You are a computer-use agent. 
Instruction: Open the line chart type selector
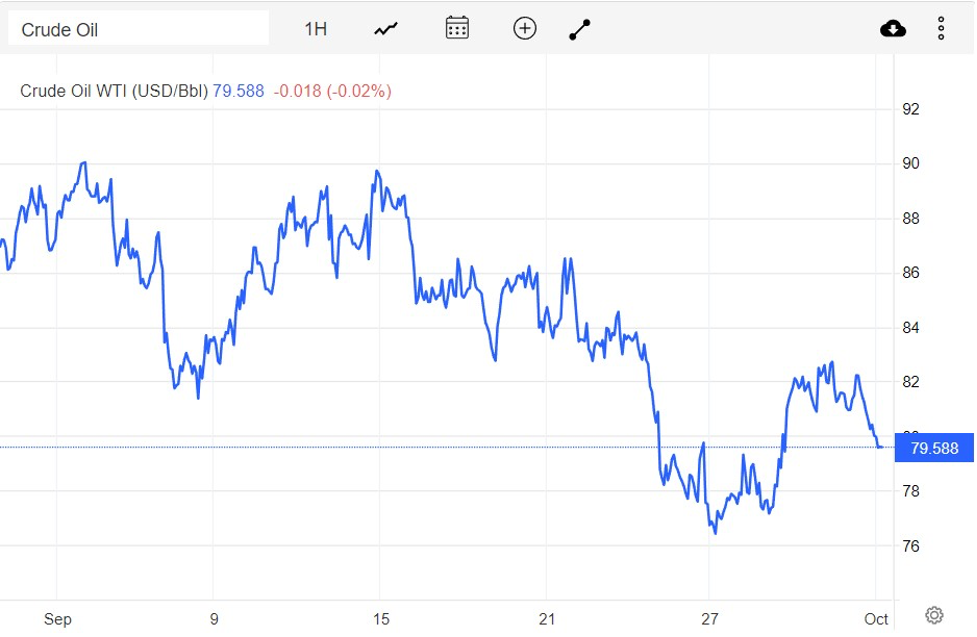[386, 29]
